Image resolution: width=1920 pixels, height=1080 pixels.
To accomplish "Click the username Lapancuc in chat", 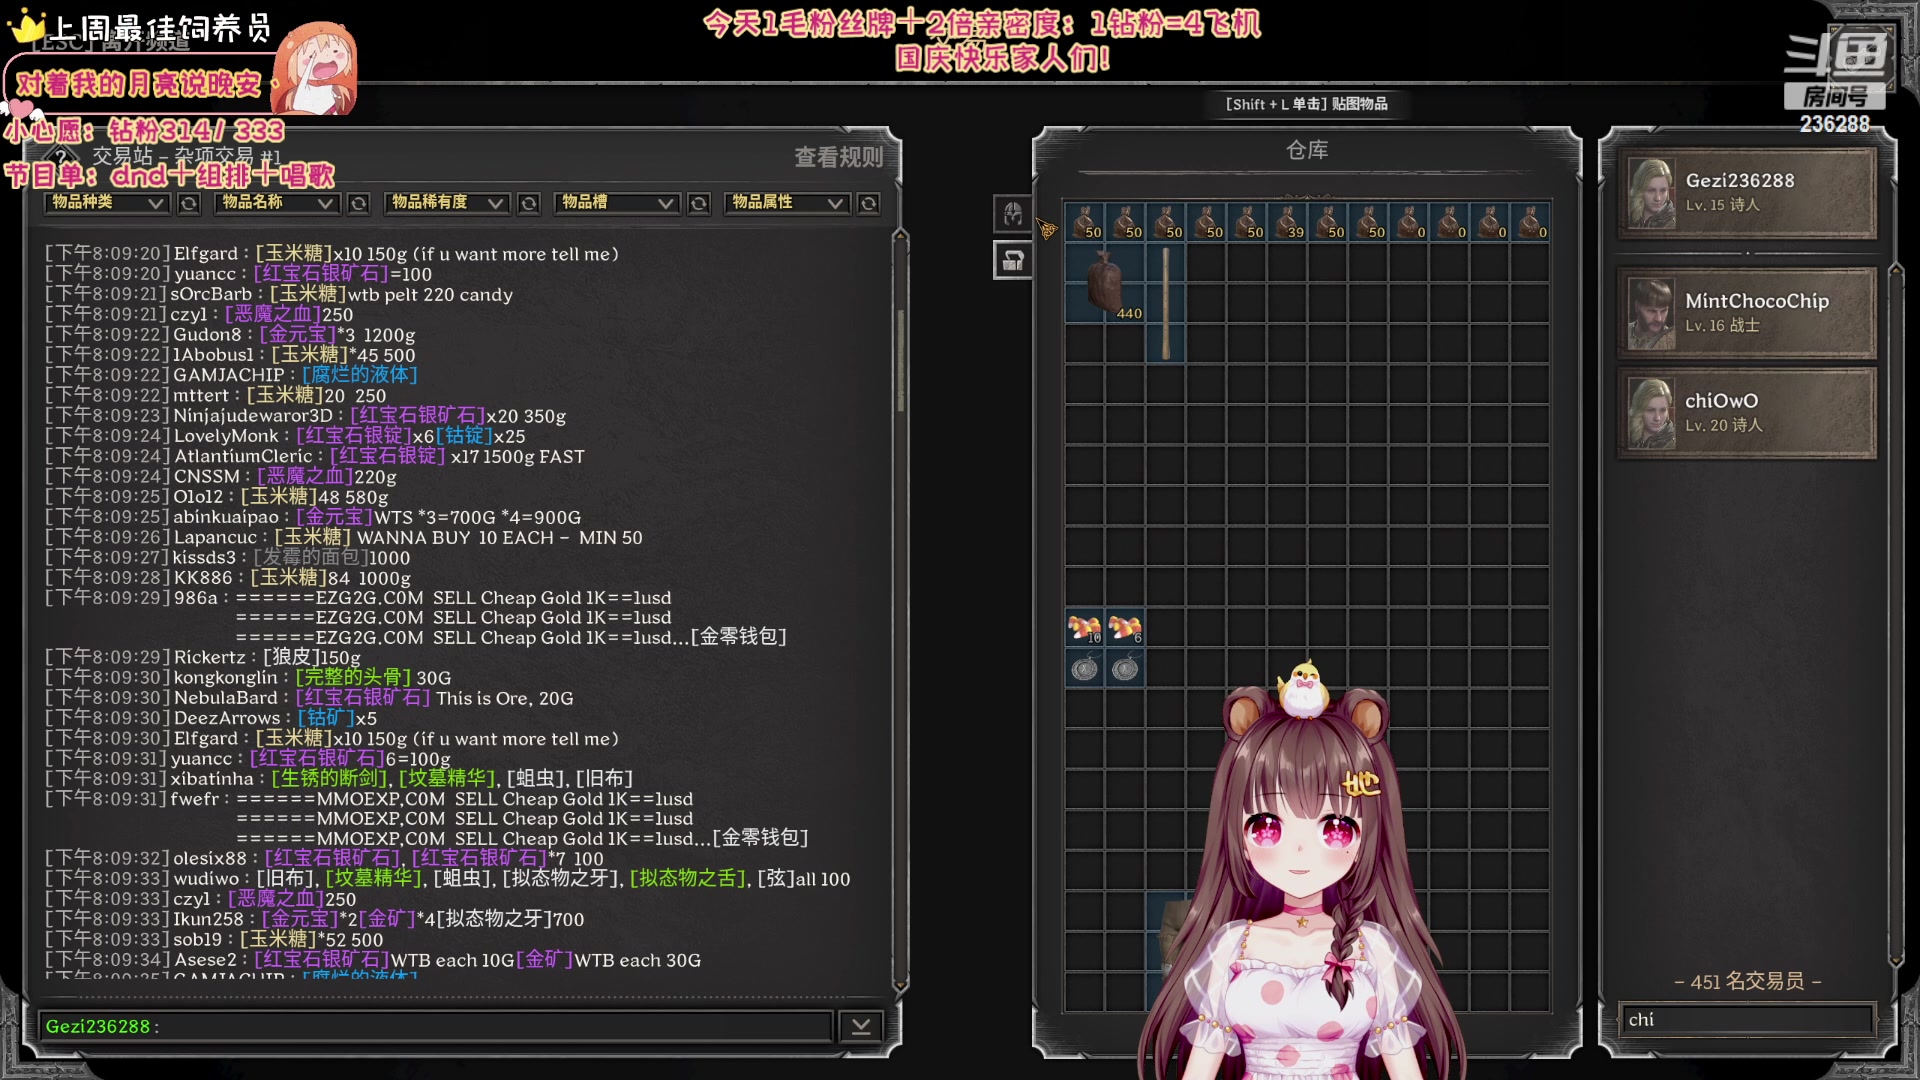I will [x=215, y=537].
